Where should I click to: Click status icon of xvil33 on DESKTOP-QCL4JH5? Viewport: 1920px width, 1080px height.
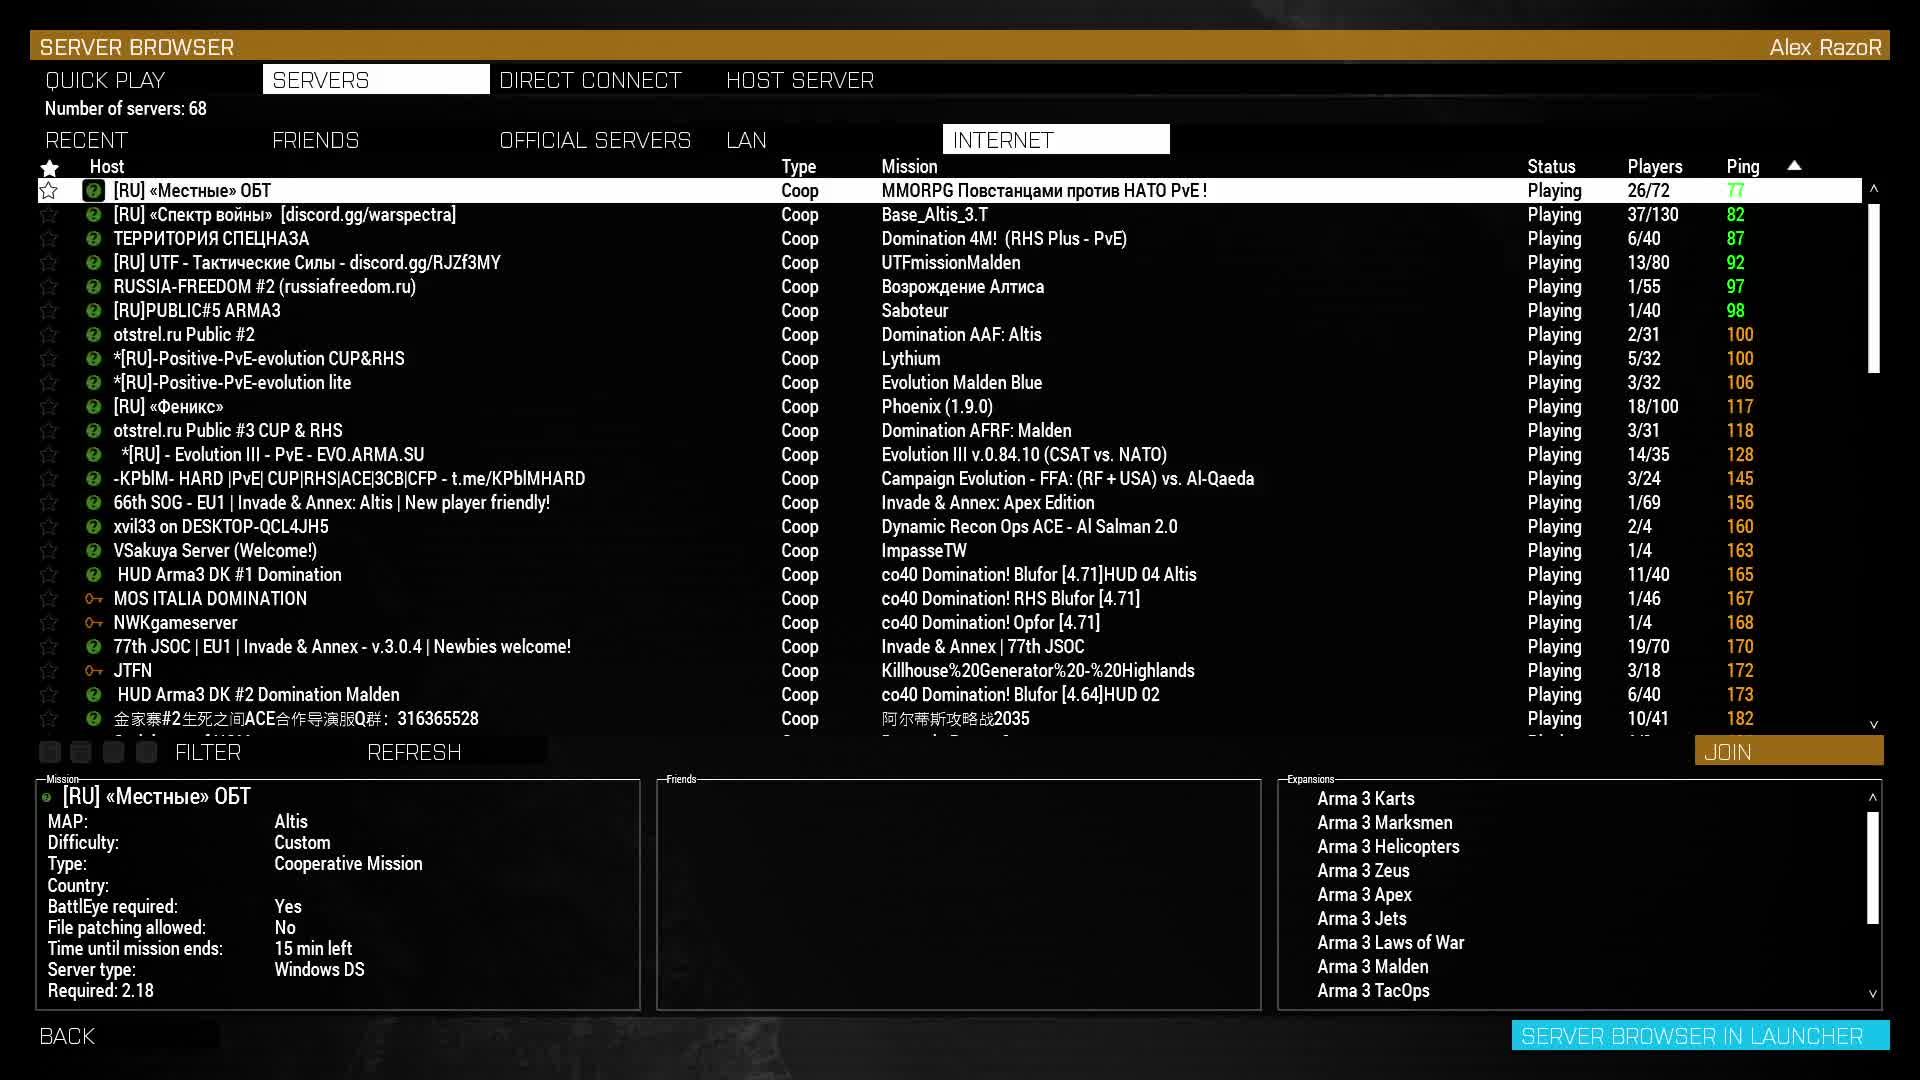(93, 527)
